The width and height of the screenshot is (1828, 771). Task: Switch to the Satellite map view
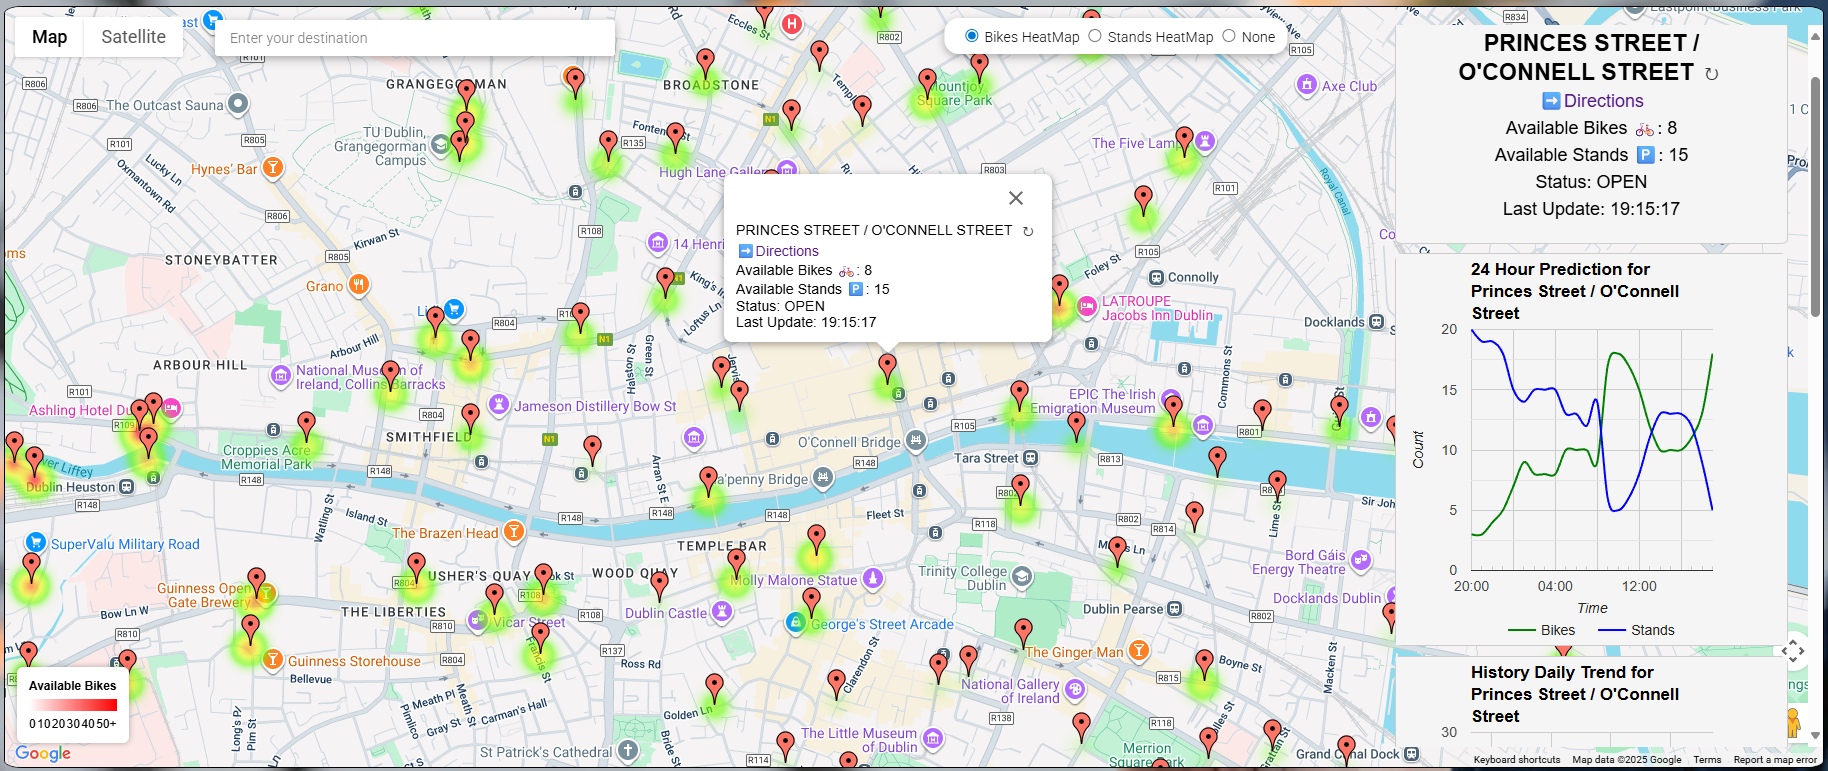[133, 37]
